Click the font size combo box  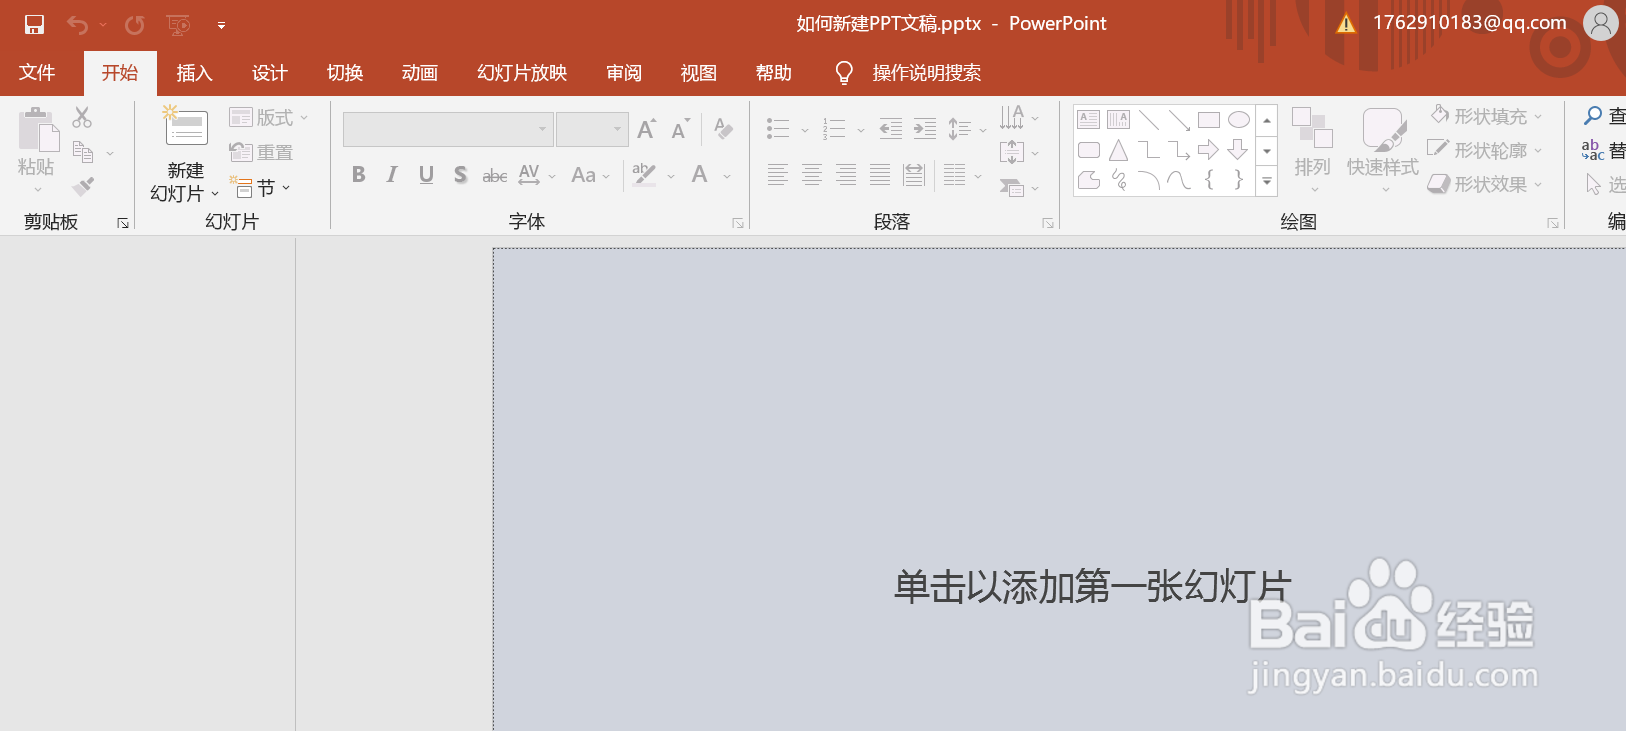[x=592, y=129]
